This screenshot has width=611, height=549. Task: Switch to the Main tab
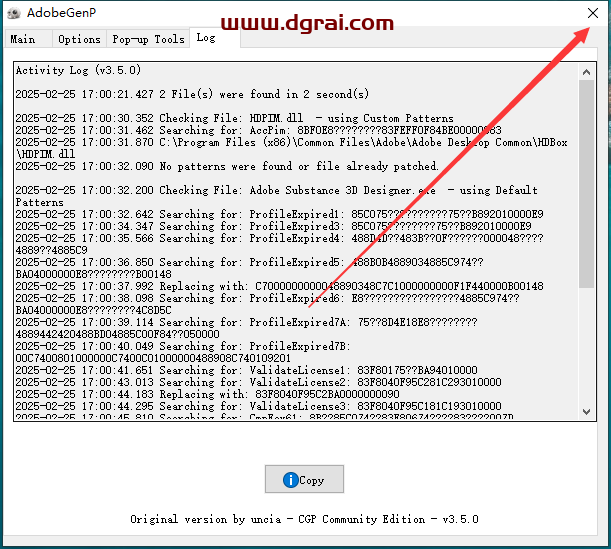[28, 39]
